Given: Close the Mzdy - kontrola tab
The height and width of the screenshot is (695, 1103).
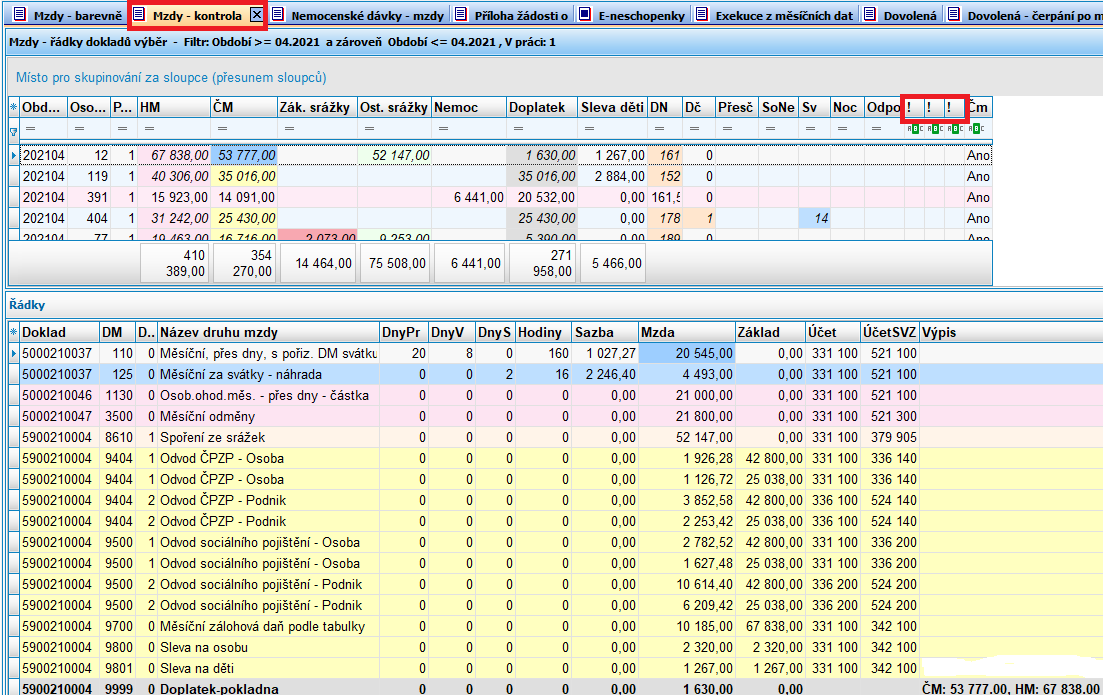Looking at the screenshot, I should (x=256, y=15).
